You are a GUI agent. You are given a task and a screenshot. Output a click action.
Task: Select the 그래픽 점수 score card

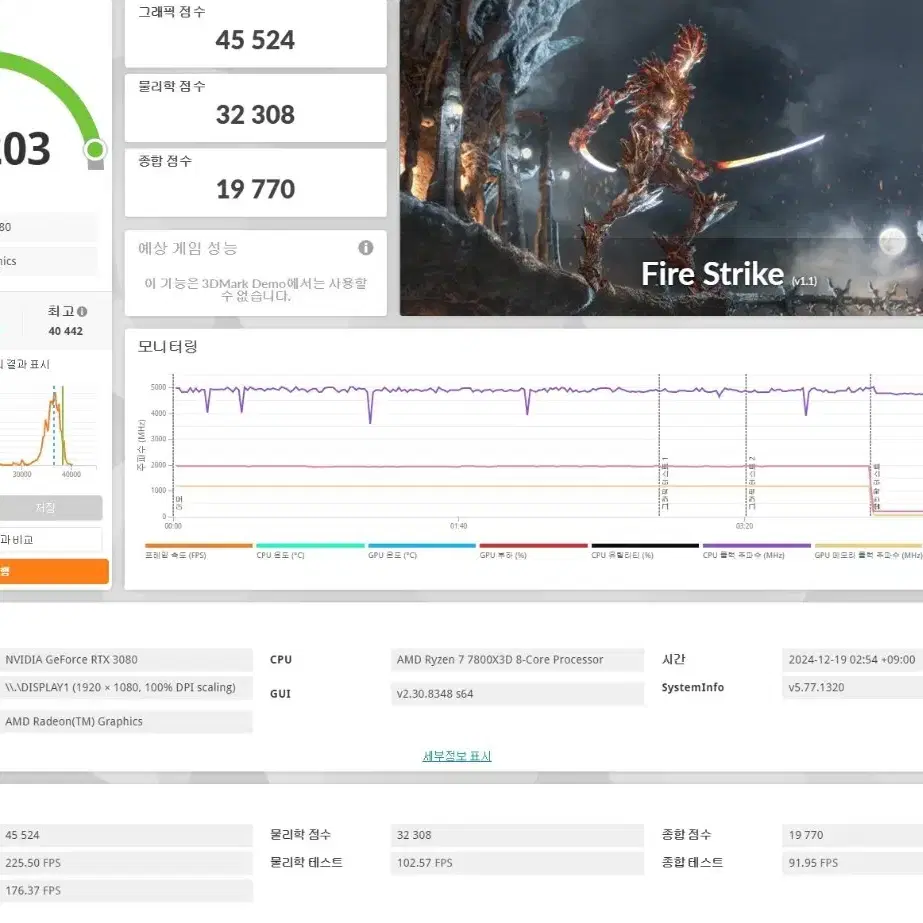tap(255, 34)
